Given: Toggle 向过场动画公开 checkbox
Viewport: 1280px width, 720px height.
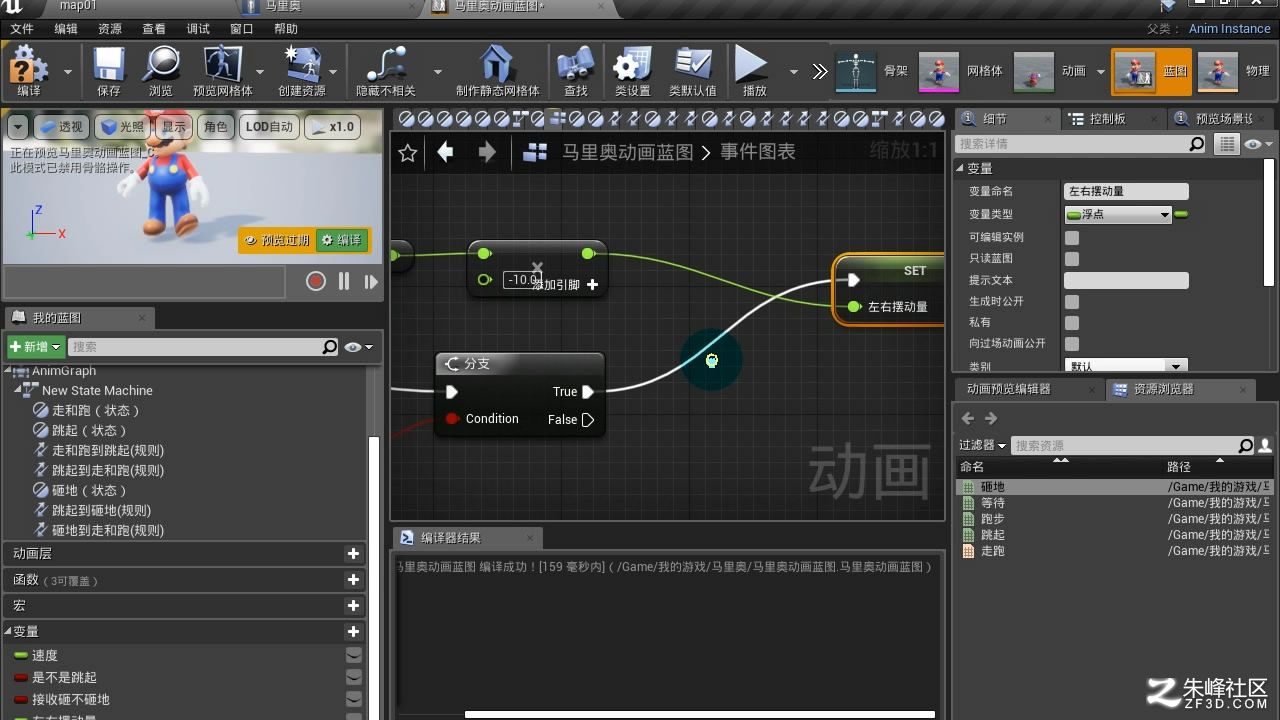Looking at the screenshot, I should [x=1072, y=344].
